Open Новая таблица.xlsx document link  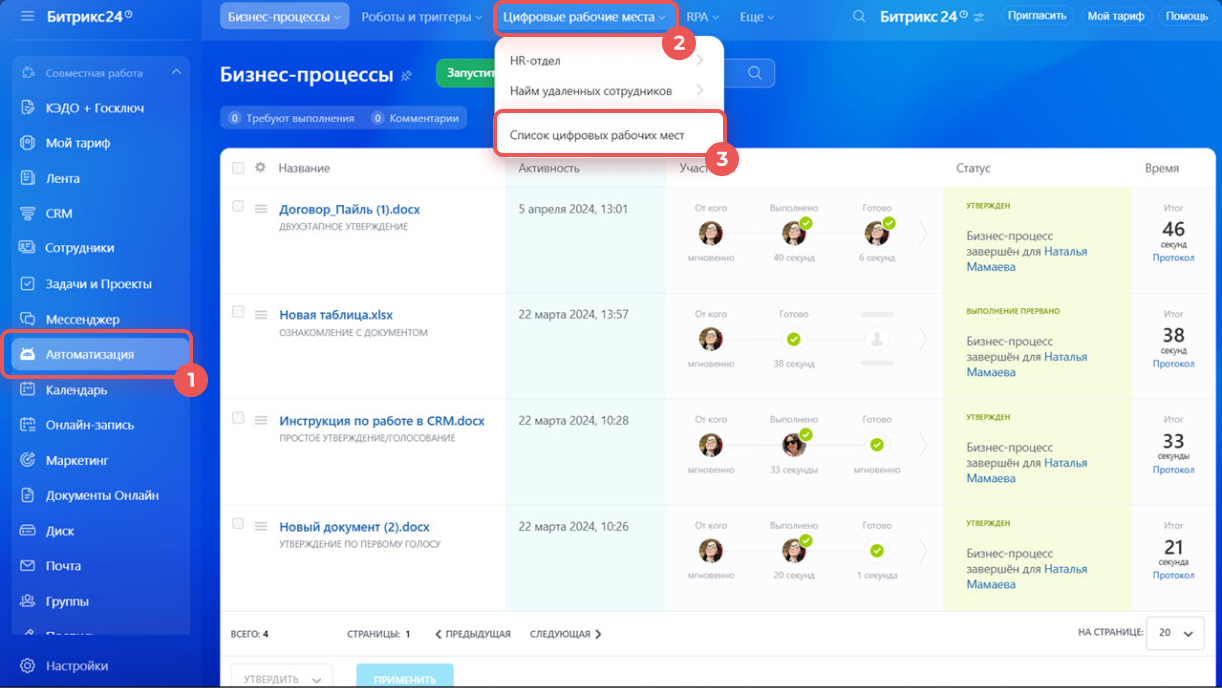point(336,315)
